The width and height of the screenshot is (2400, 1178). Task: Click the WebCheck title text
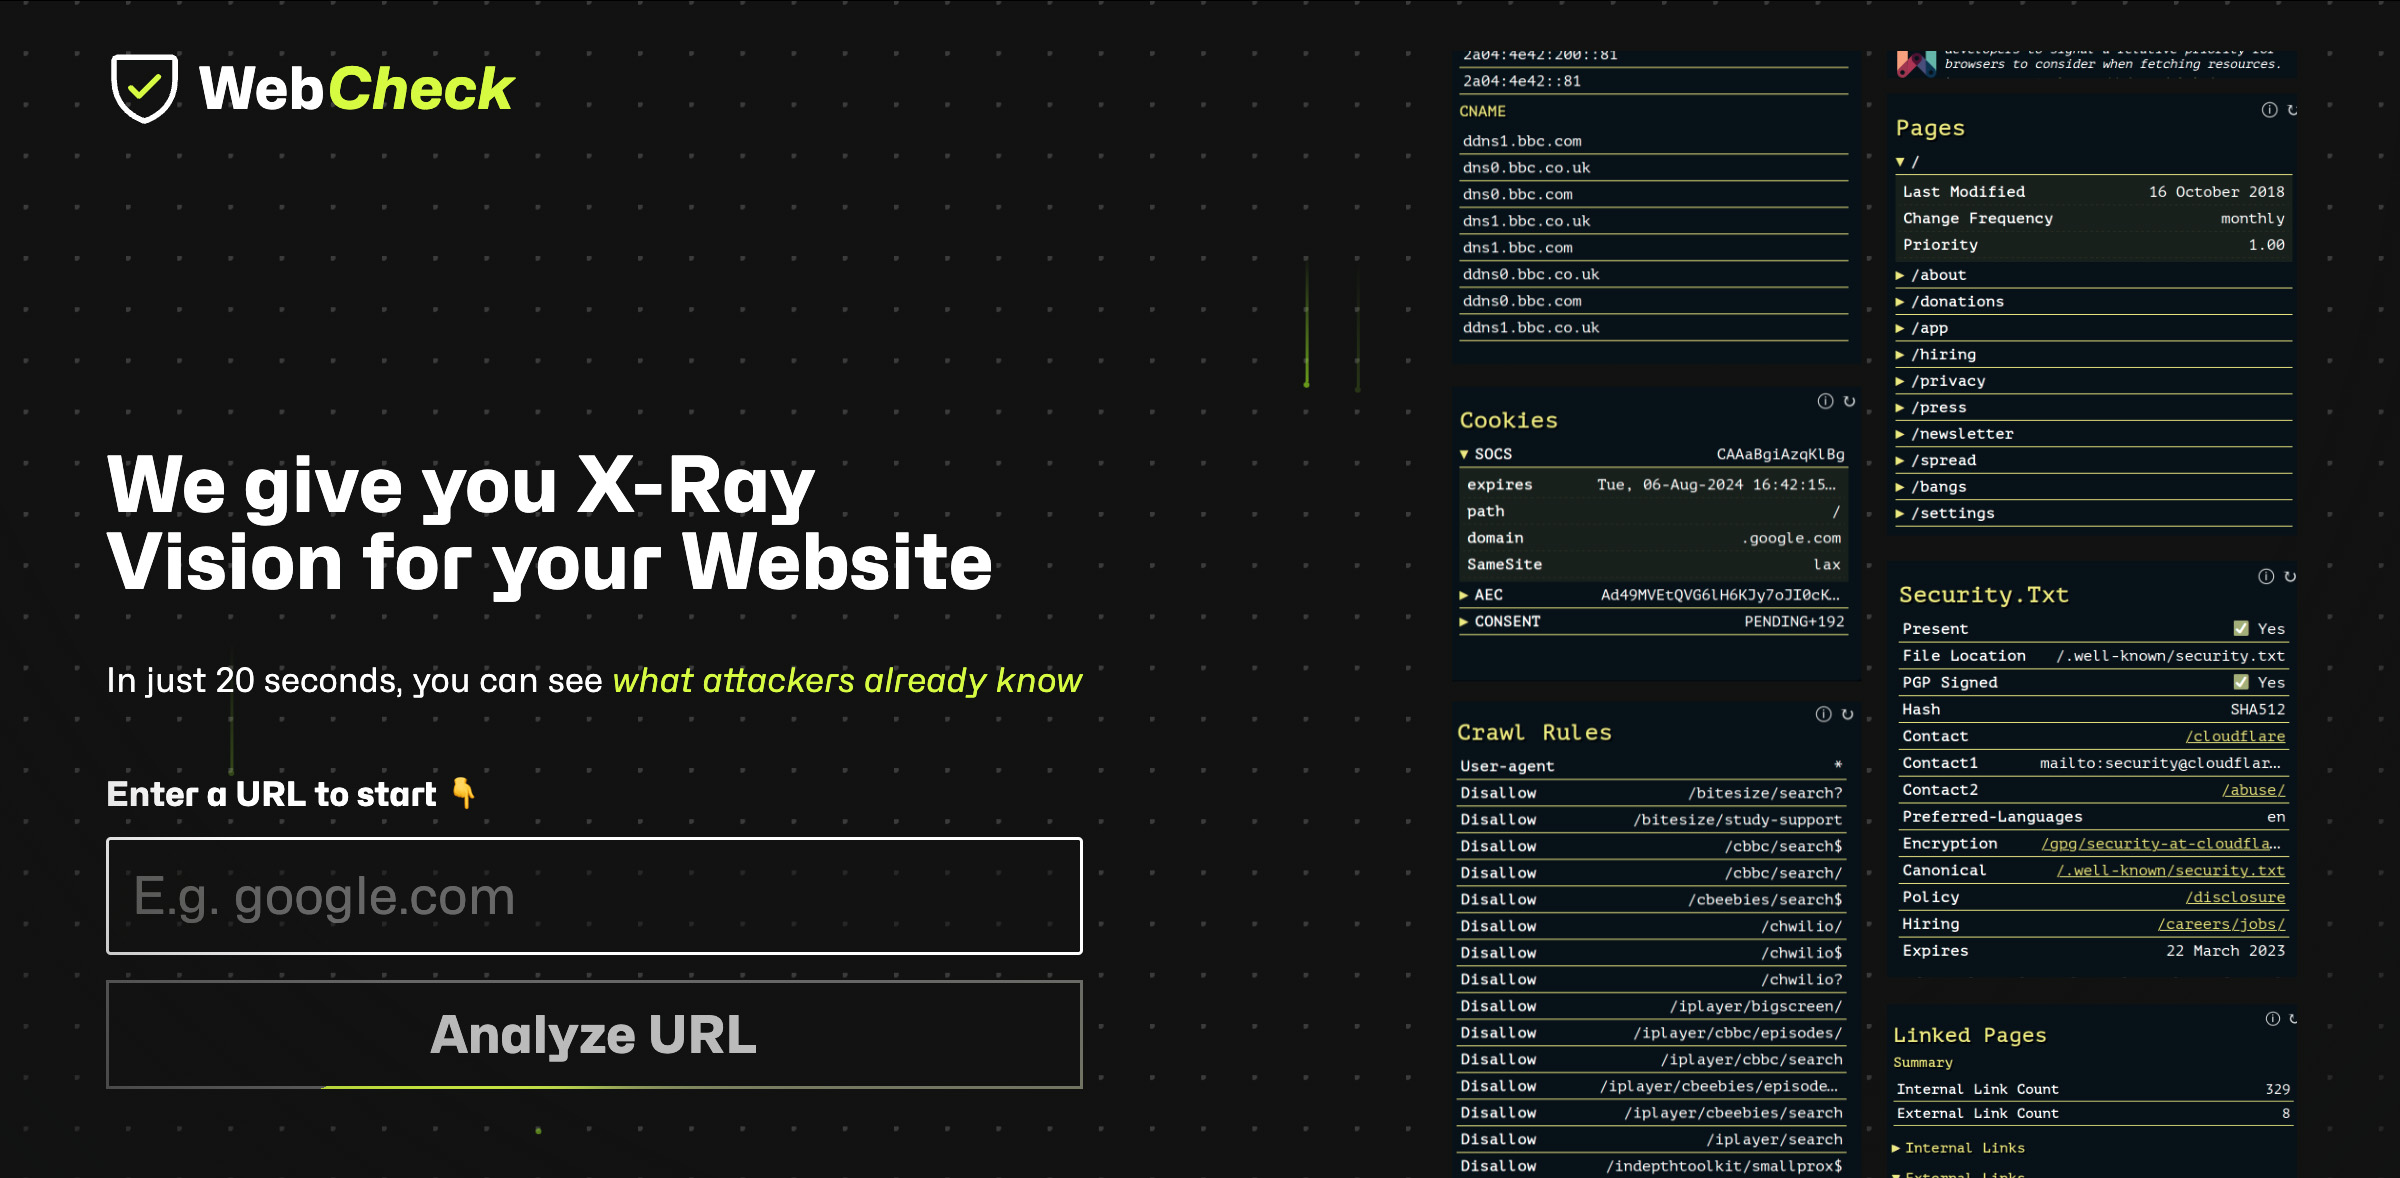tap(356, 89)
